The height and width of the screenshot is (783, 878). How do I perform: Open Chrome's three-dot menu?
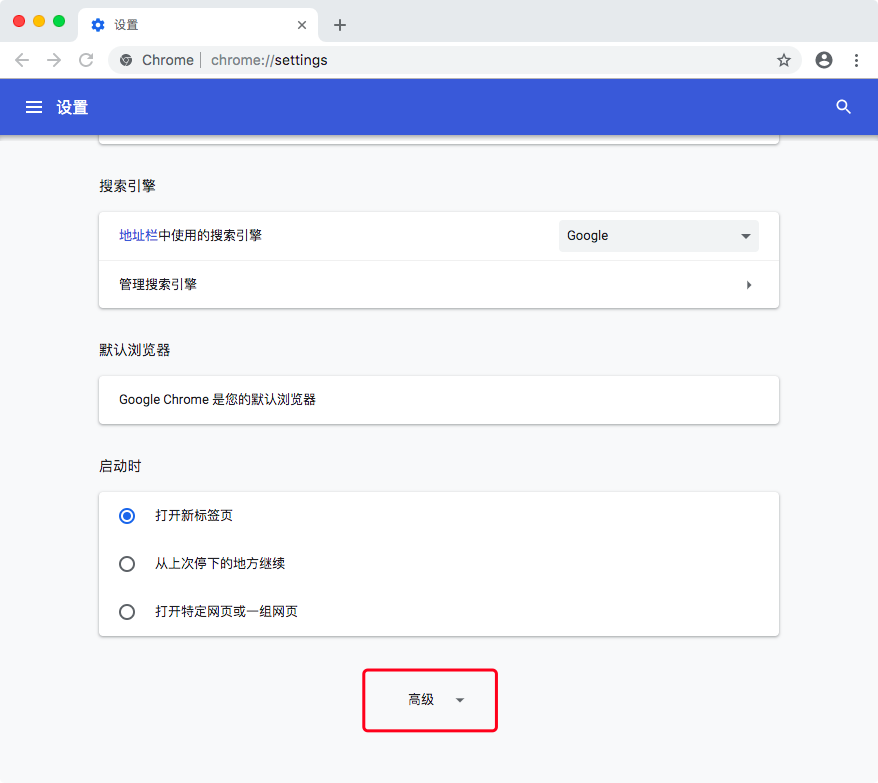coord(857,60)
